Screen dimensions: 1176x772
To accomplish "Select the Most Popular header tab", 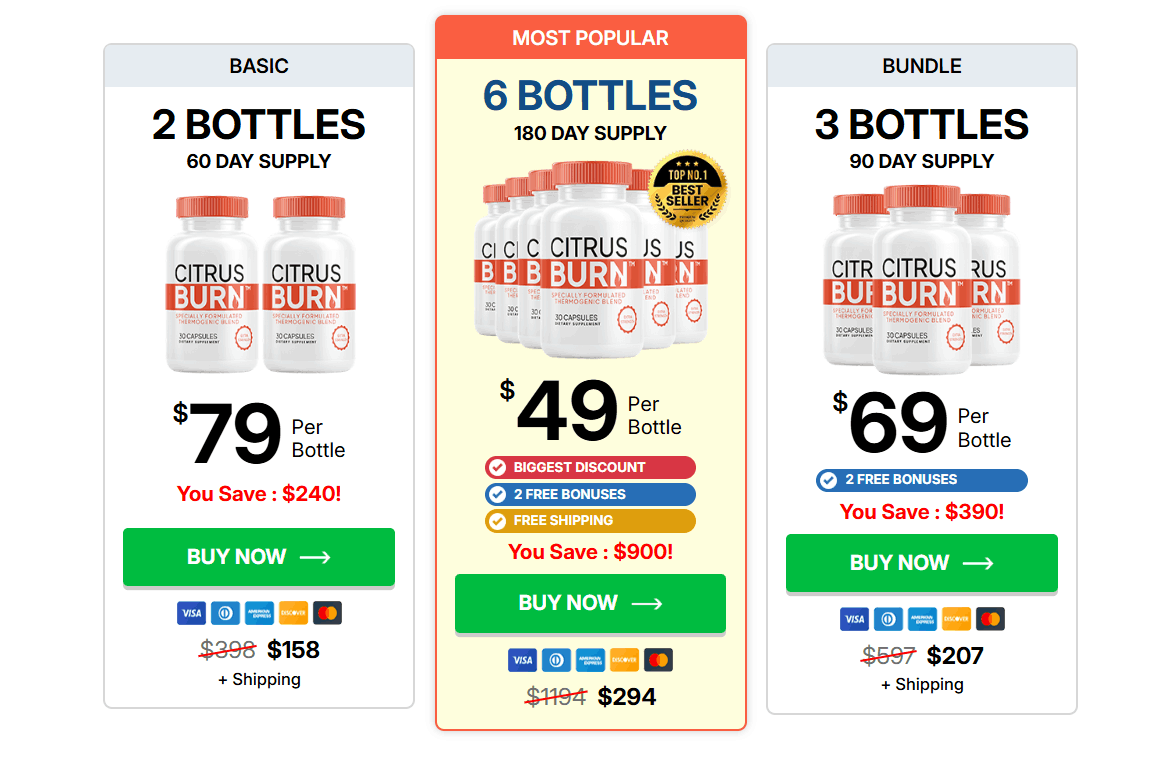I will [590, 38].
